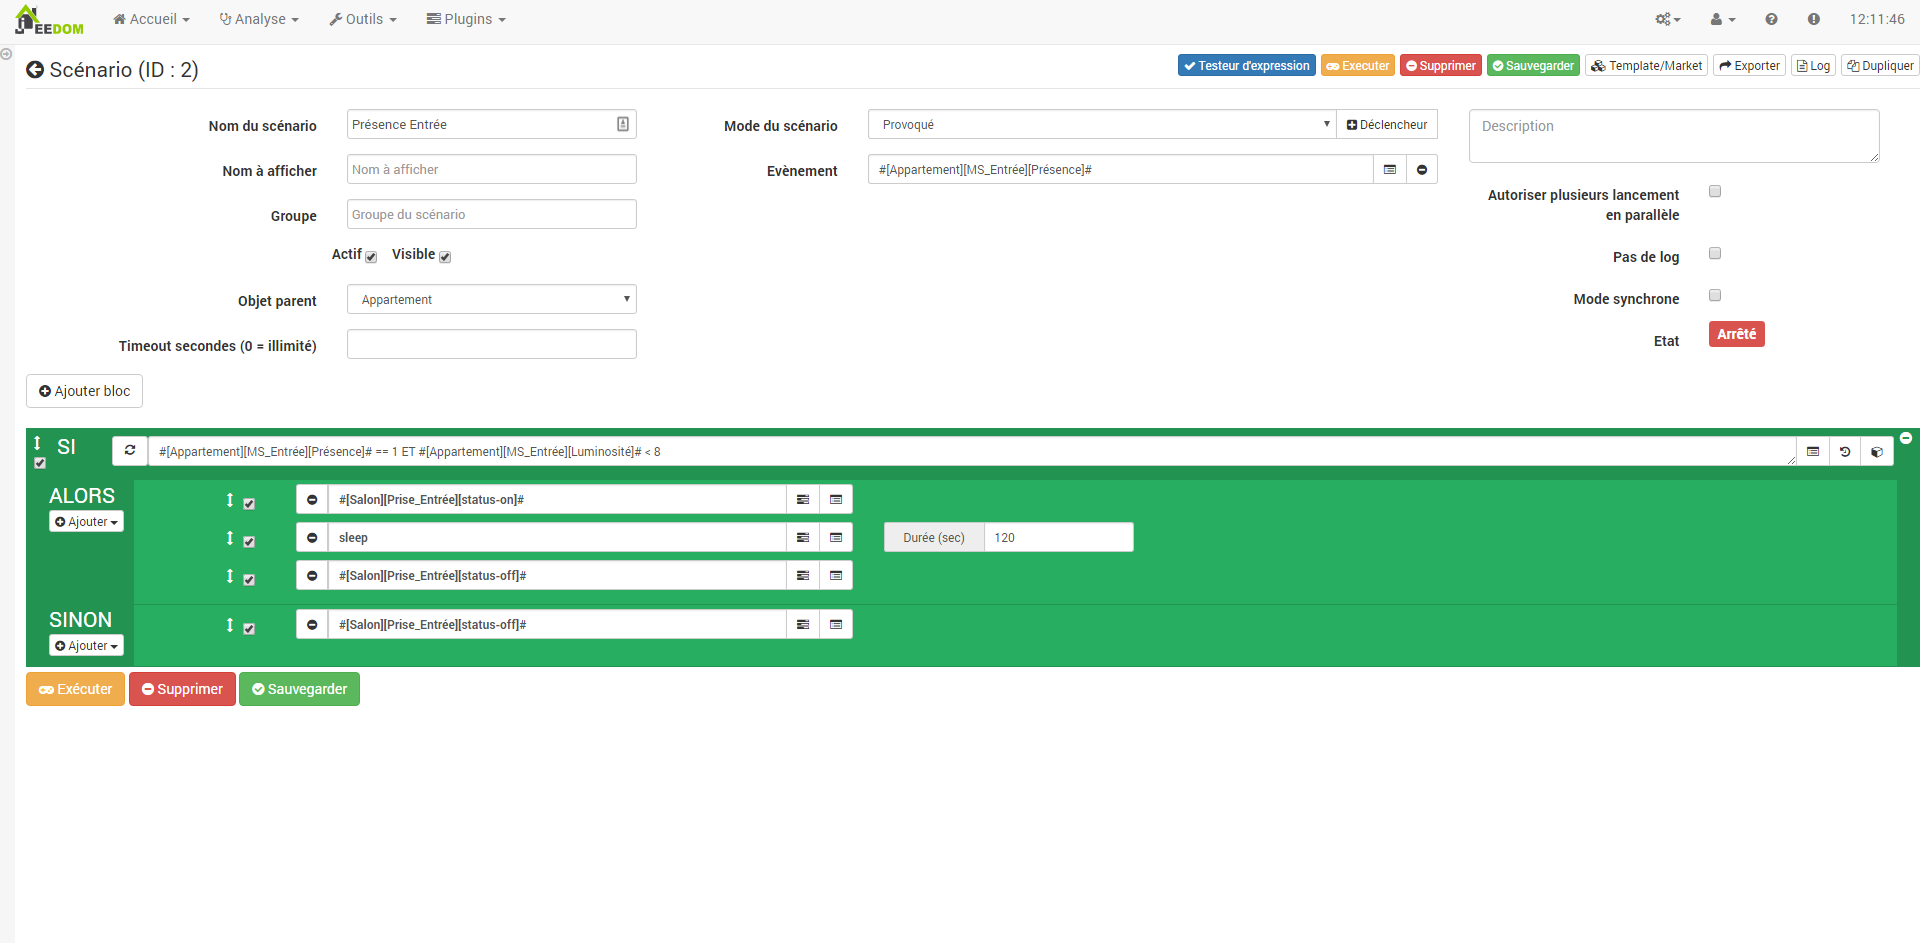Click Ajouter bloc button
The width and height of the screenshot is (1920, 943).
[84, 391]
